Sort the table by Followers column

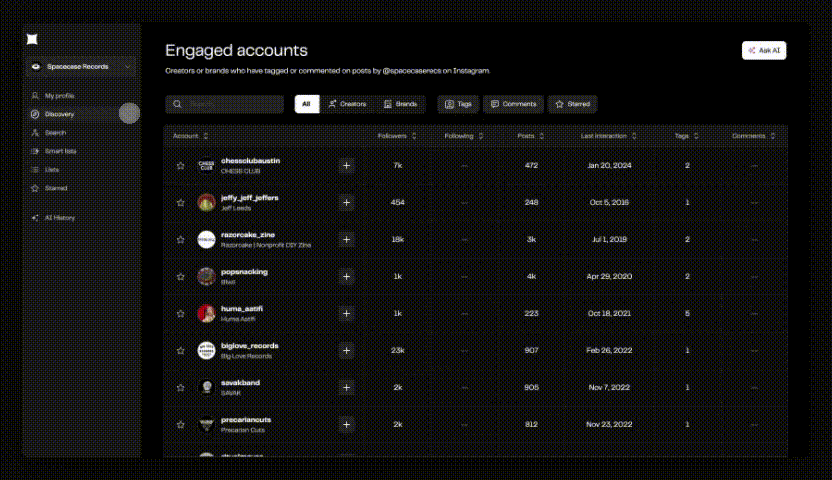397,136
